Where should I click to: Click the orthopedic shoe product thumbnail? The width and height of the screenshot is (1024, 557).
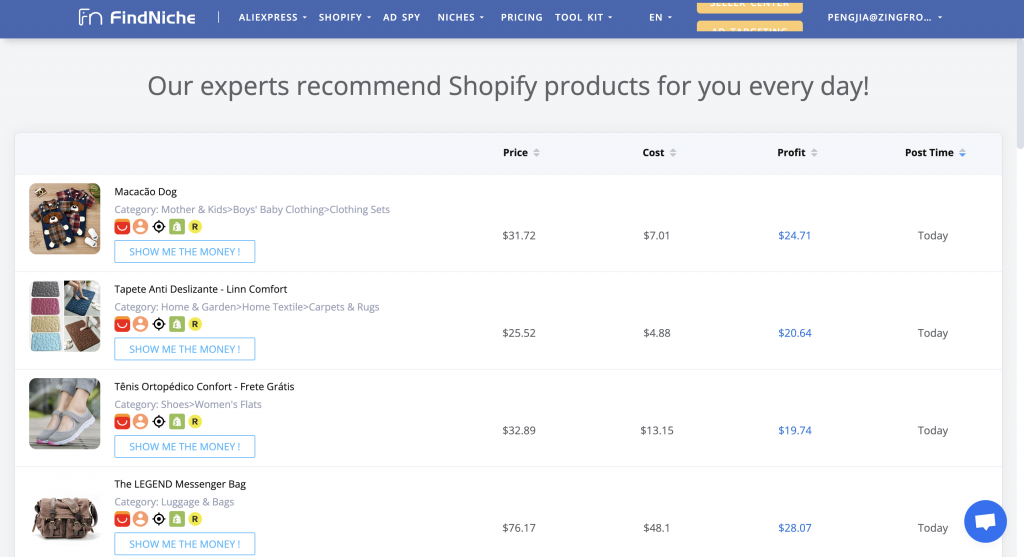point(65,413)
